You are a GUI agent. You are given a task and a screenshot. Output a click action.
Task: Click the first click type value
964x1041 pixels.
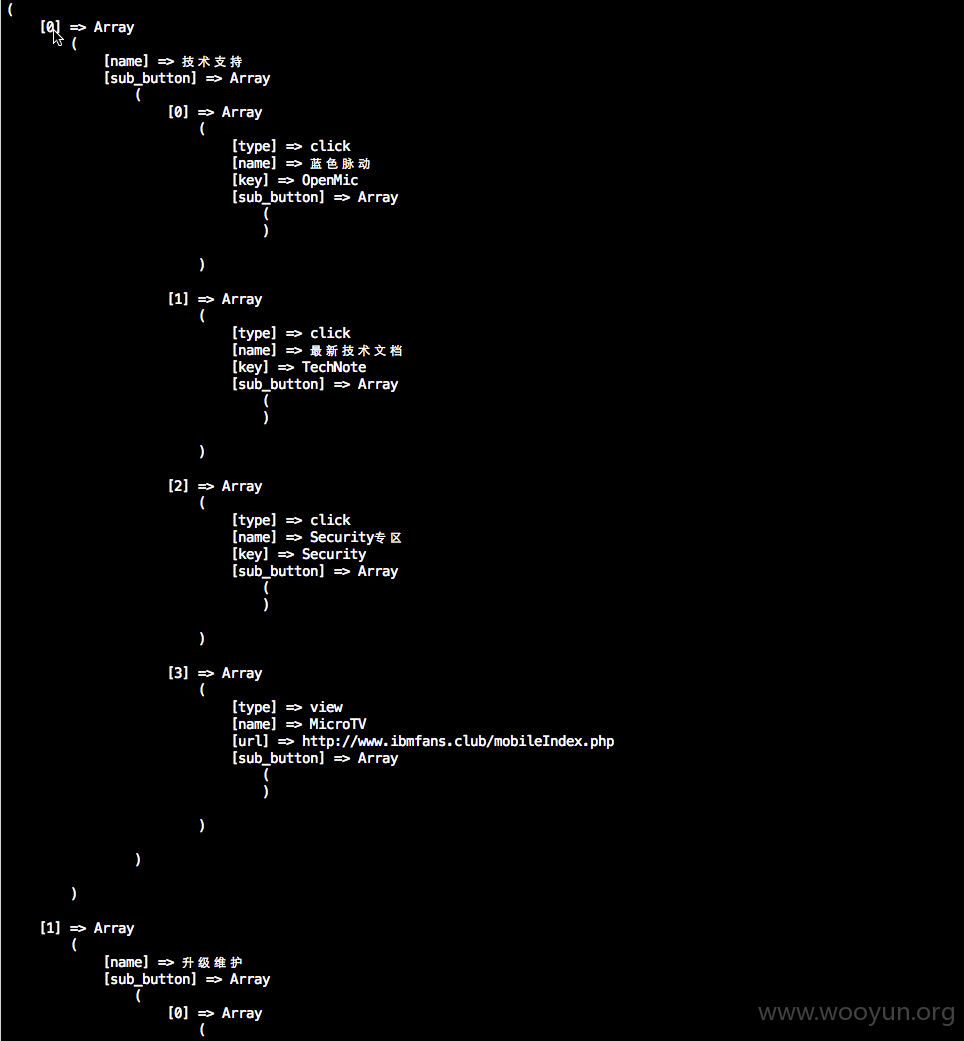(x=331, y=147)
